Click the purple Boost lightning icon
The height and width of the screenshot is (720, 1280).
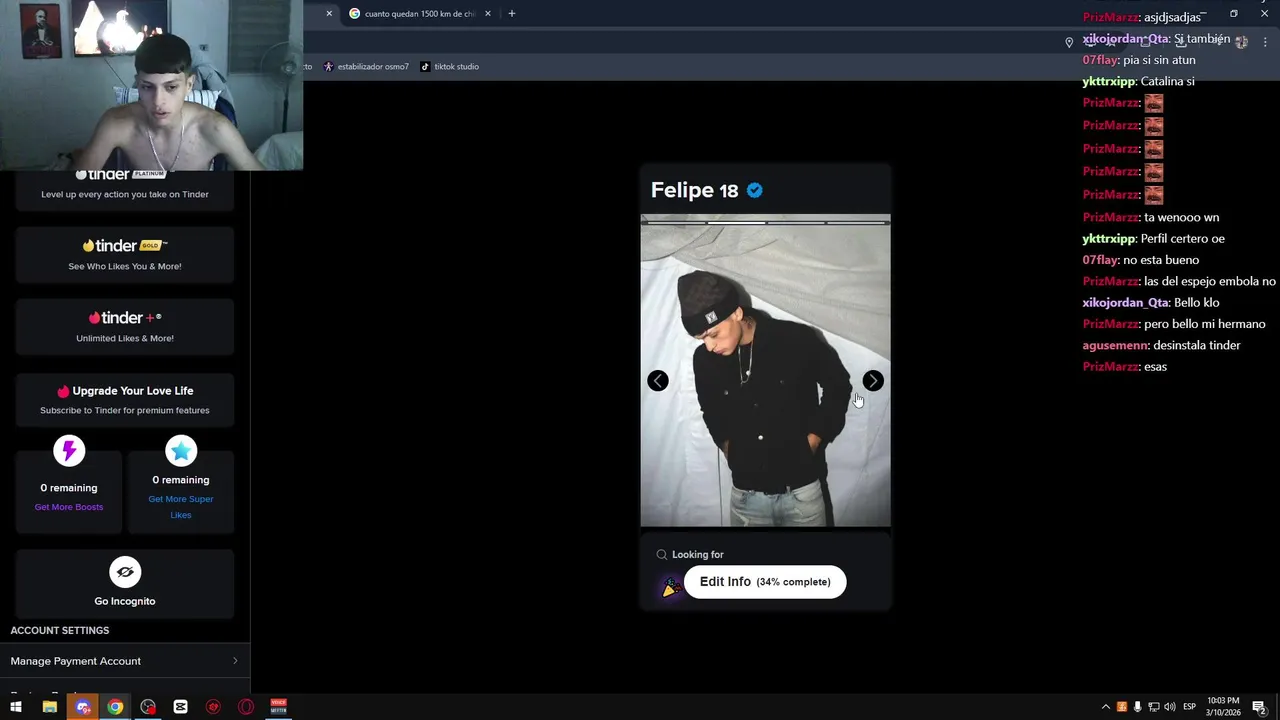[69, 451]
